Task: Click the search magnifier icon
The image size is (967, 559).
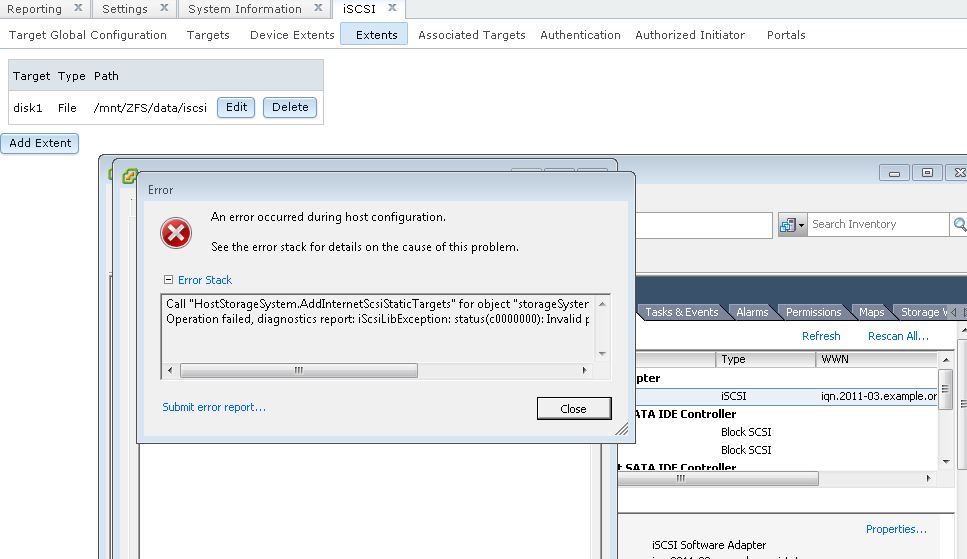Action: pyautogui.click(x=959, y=225)
